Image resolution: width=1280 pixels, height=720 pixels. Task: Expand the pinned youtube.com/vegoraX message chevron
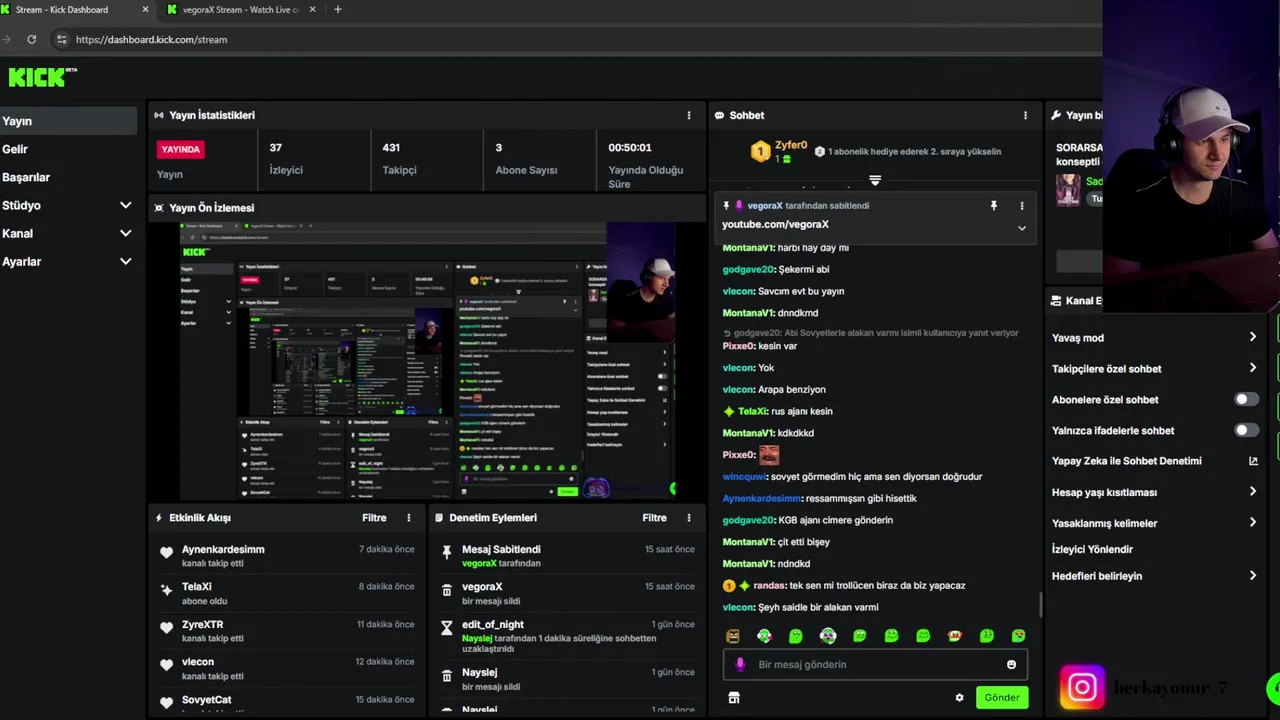click(x=1021, y=228)
